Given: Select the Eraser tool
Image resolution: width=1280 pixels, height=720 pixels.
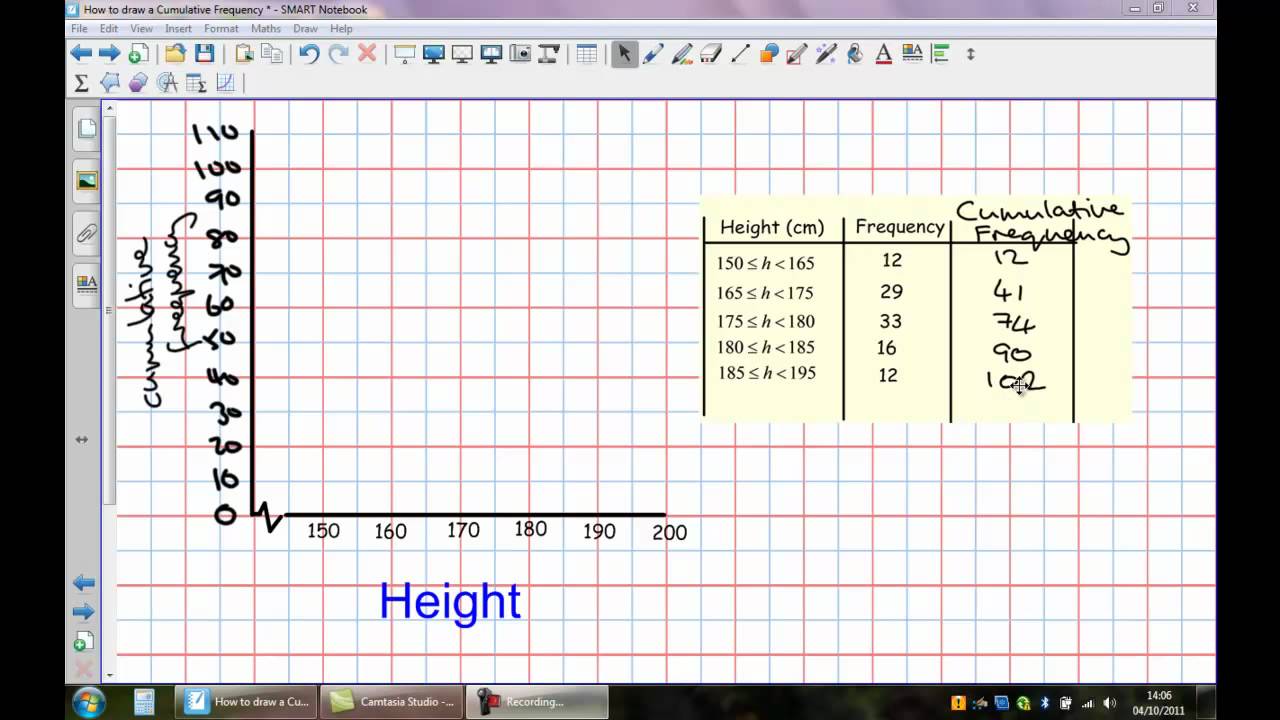Looking at the screenshot, I should (x=711, y=54).
